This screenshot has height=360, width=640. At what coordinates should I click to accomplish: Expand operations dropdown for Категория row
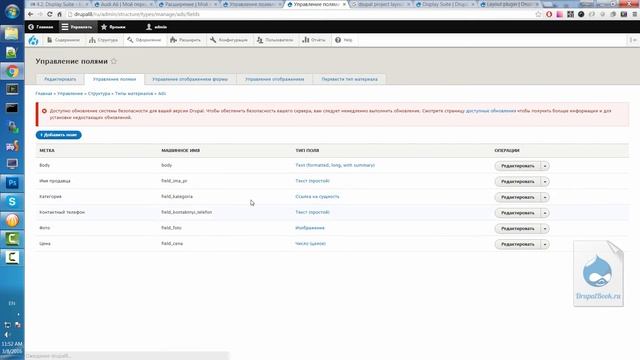545,197
